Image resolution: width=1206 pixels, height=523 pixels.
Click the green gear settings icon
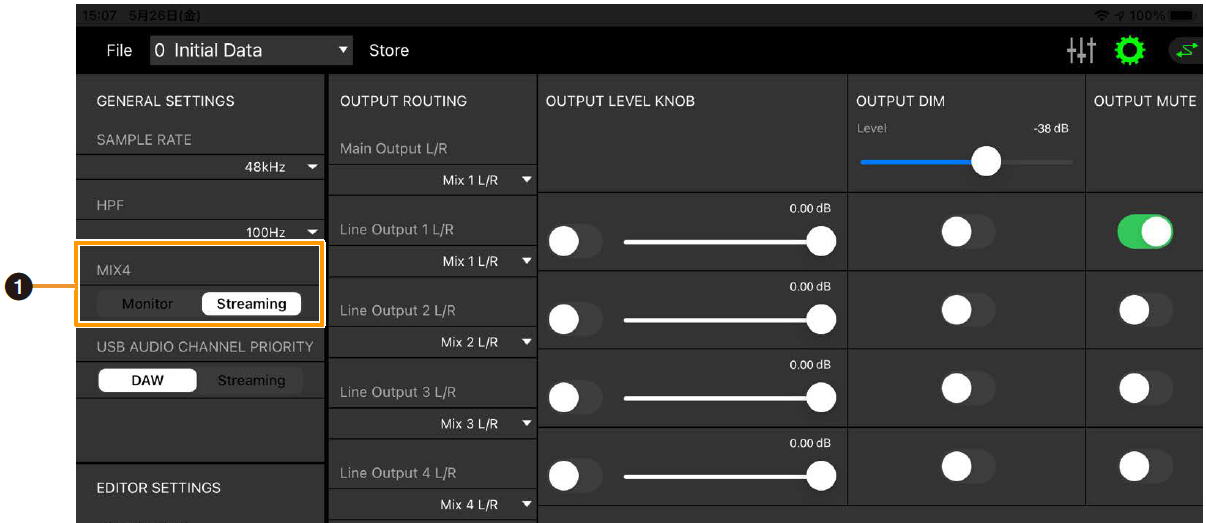pyautogui.click(x=1130, y=51)
